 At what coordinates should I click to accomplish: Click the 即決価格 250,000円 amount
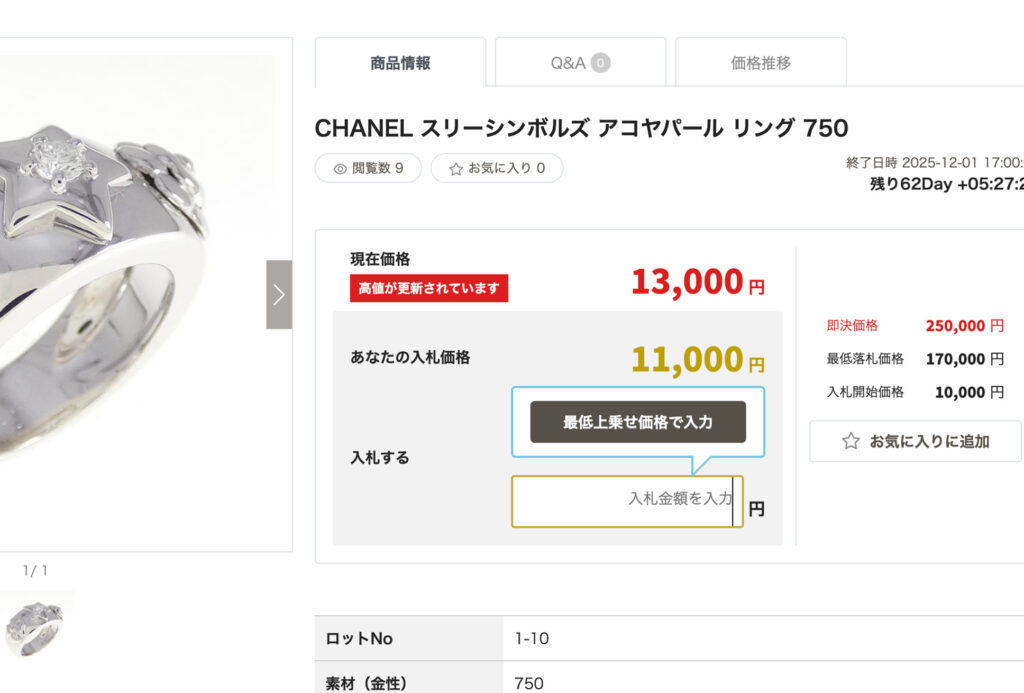tap(964, 326)
